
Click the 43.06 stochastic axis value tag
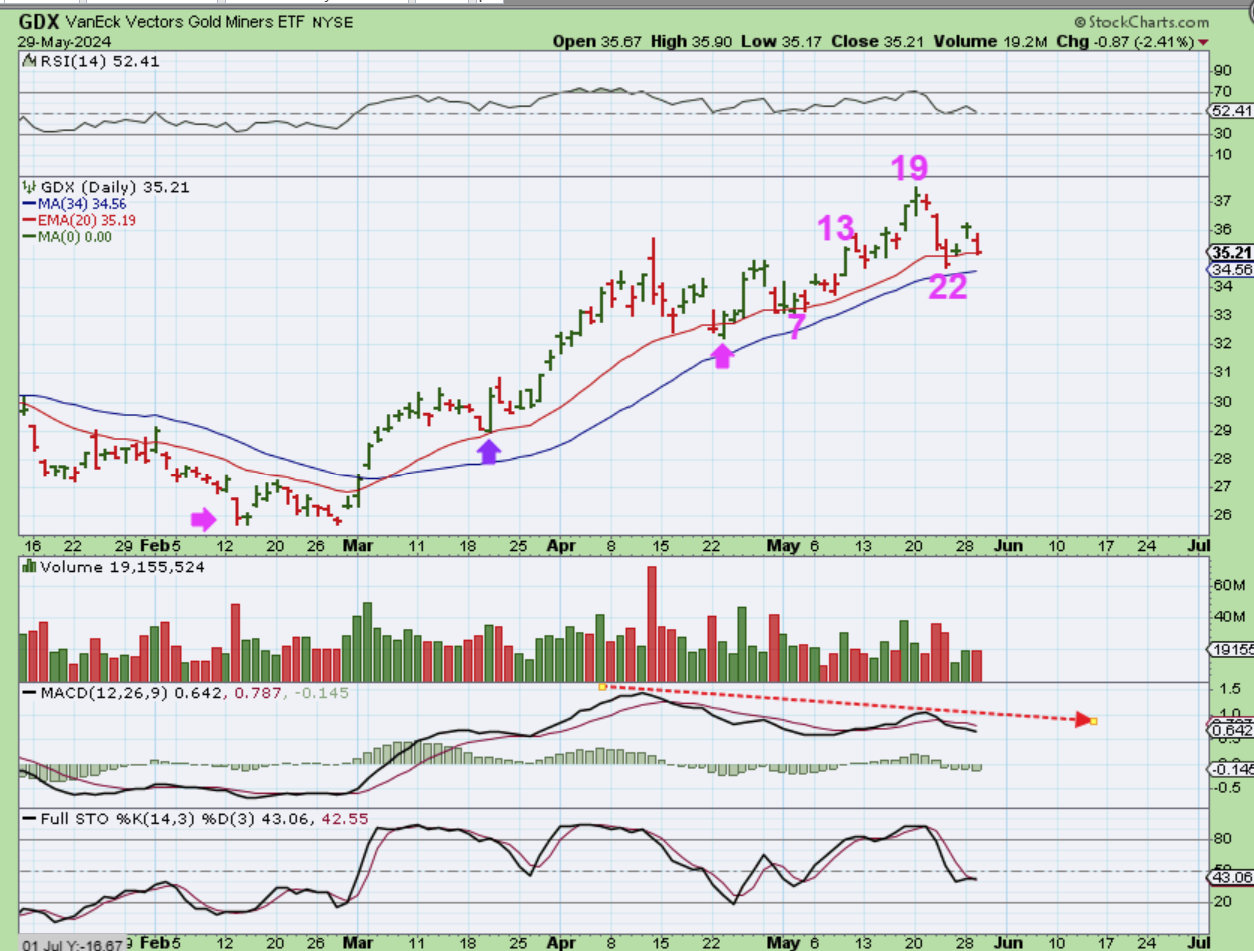[x=1230, y=876]
